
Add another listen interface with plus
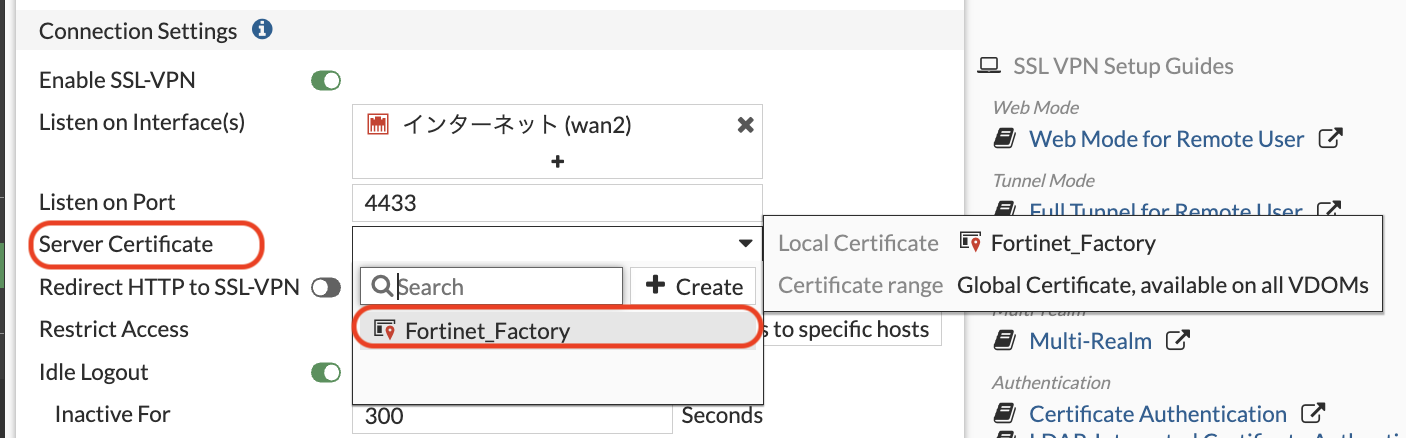click(558, 161)
